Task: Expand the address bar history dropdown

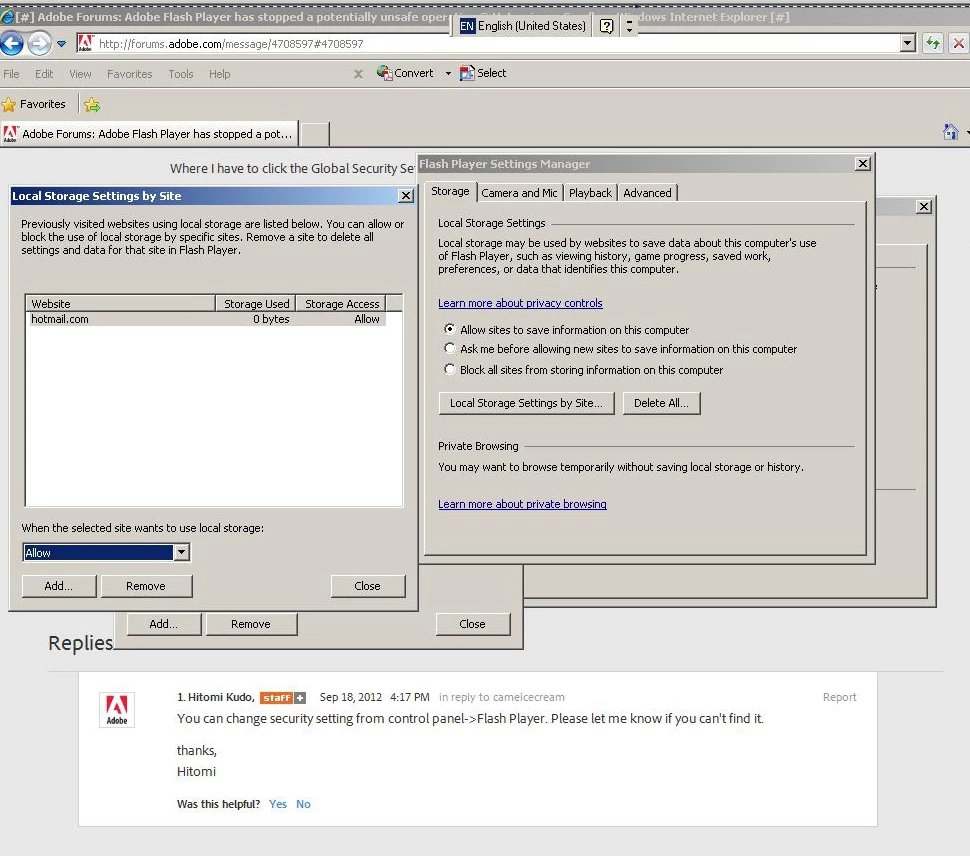Action: point(908,43)
